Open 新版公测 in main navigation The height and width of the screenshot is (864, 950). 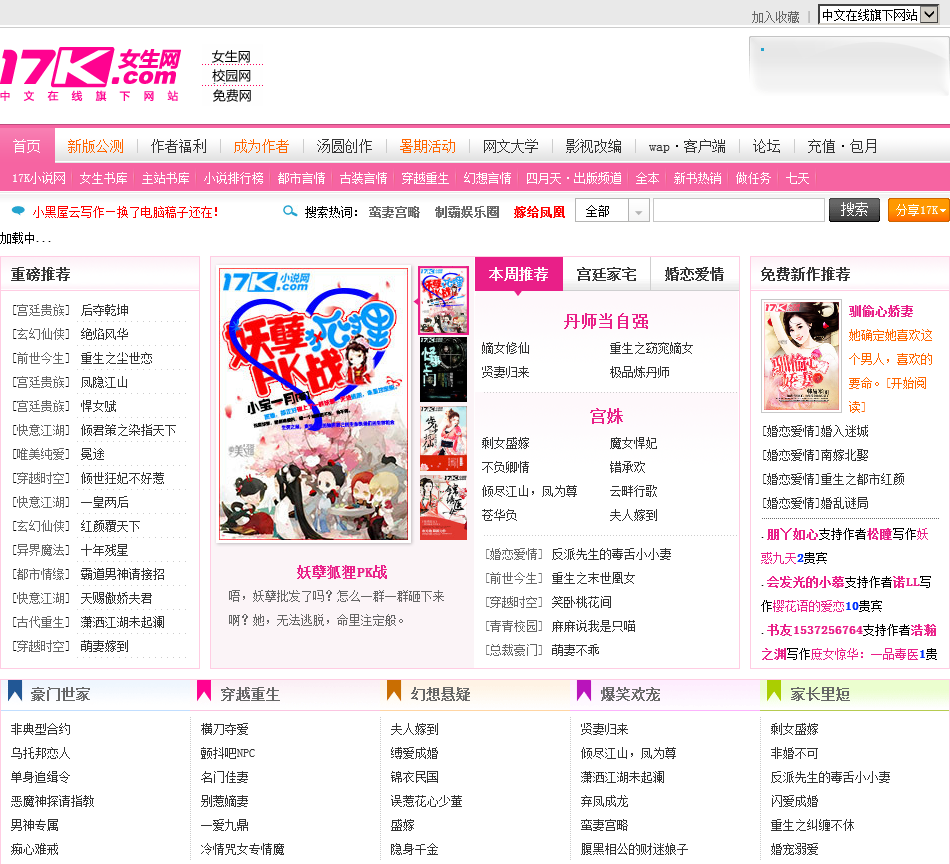click(x=96, y=146)
